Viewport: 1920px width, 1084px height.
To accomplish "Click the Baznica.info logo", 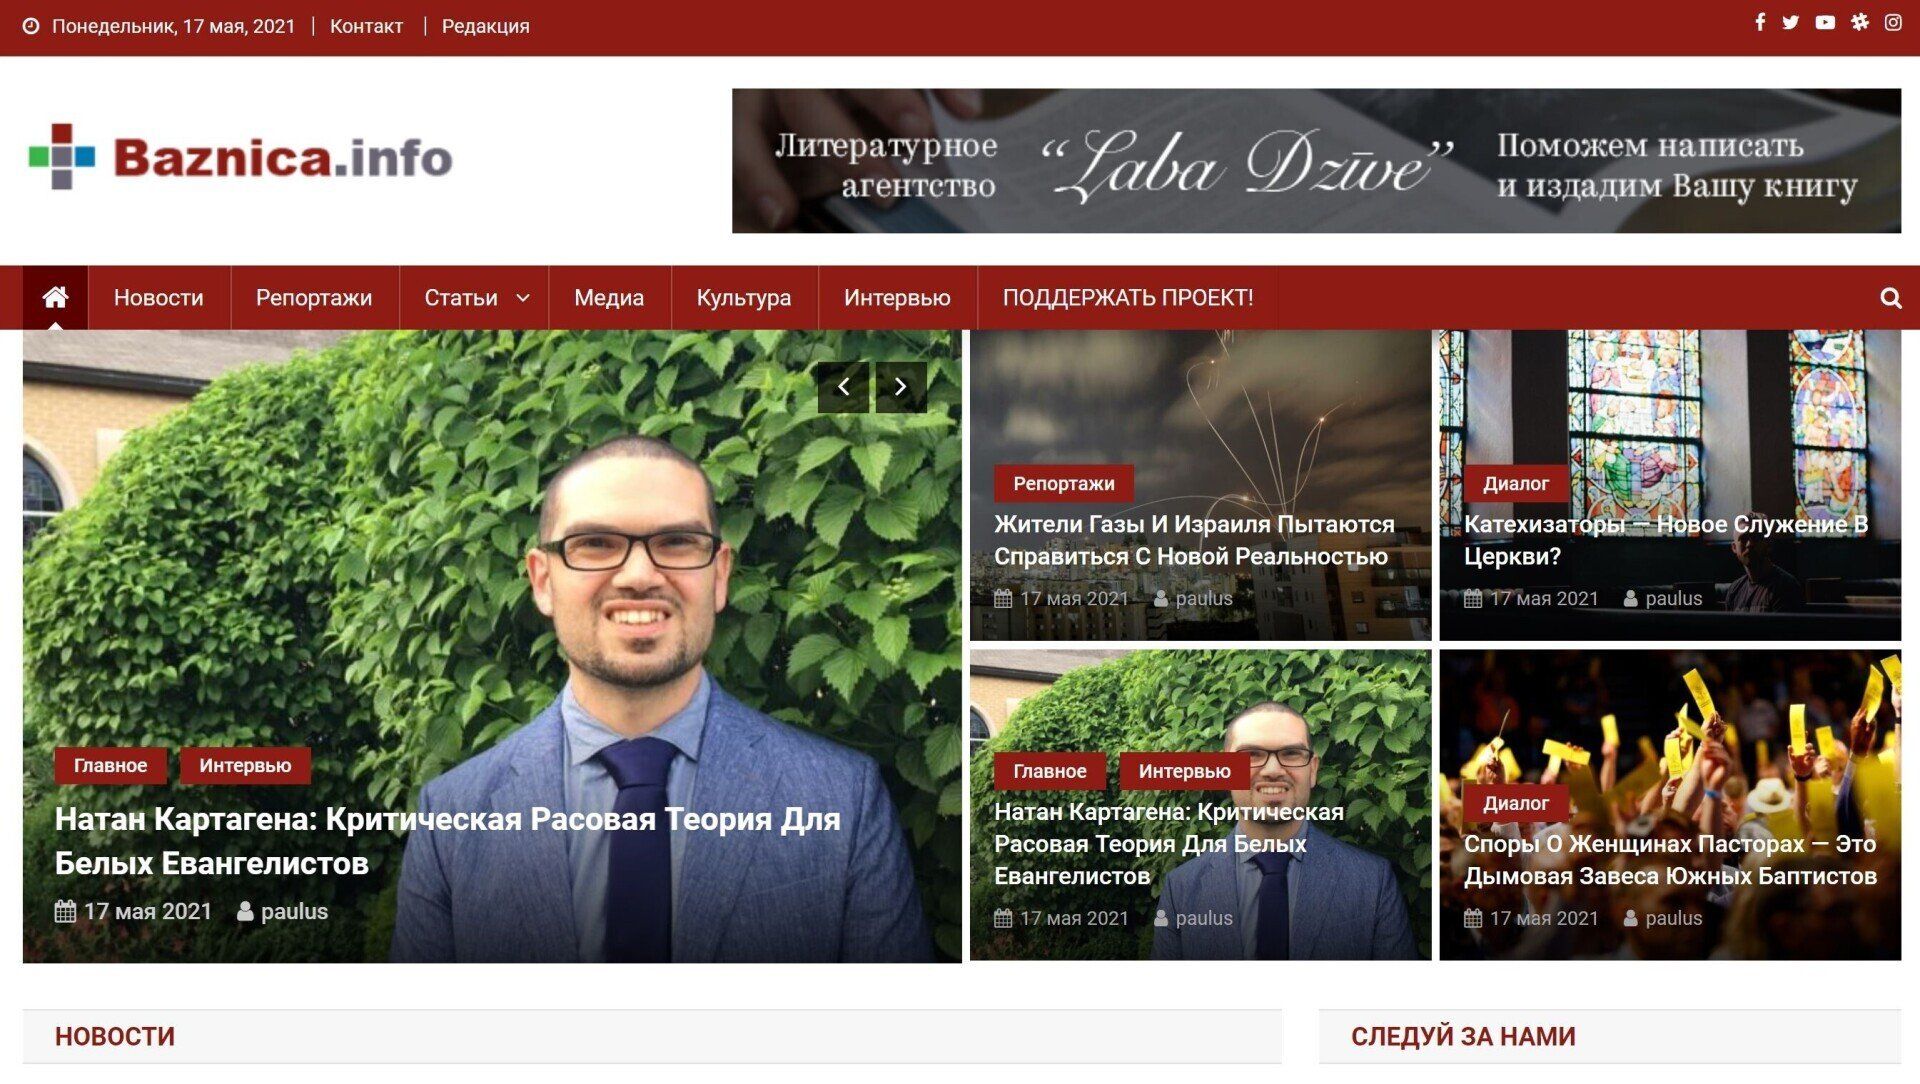I will click(x=240, y=158).
